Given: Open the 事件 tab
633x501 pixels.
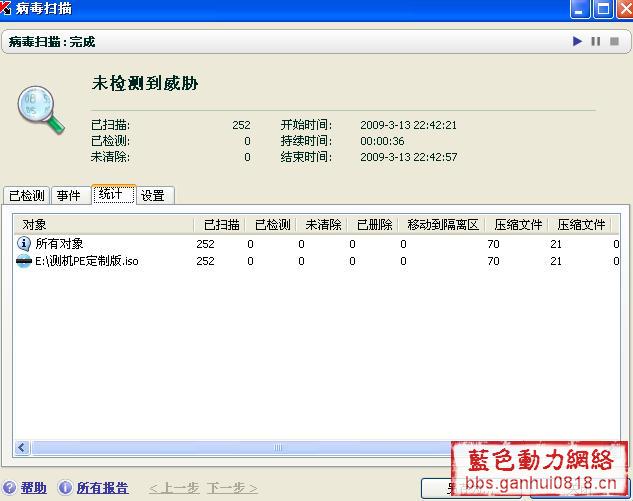Looking at the screenshot, I should [69, 196].
